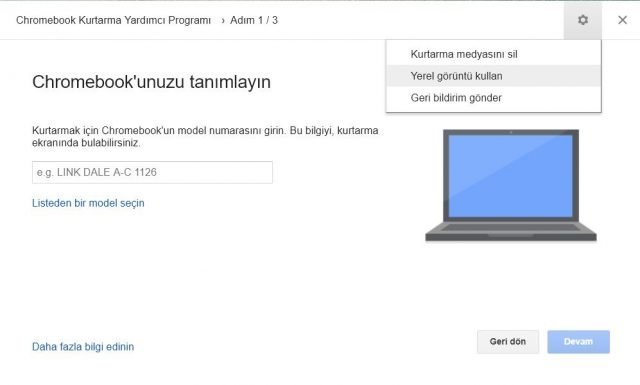The image size is (640, 385).
Task: Click the heading 'Chromebook'unuzu tanımlayın'
Action: 151,82
